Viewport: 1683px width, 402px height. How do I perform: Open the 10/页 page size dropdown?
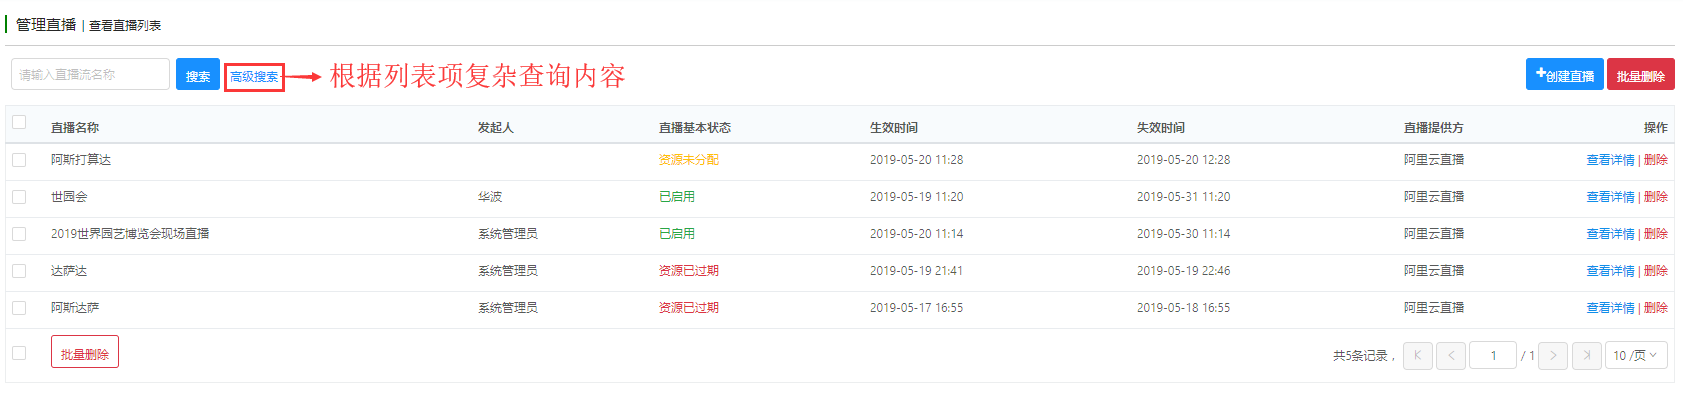pos(1637,356)
